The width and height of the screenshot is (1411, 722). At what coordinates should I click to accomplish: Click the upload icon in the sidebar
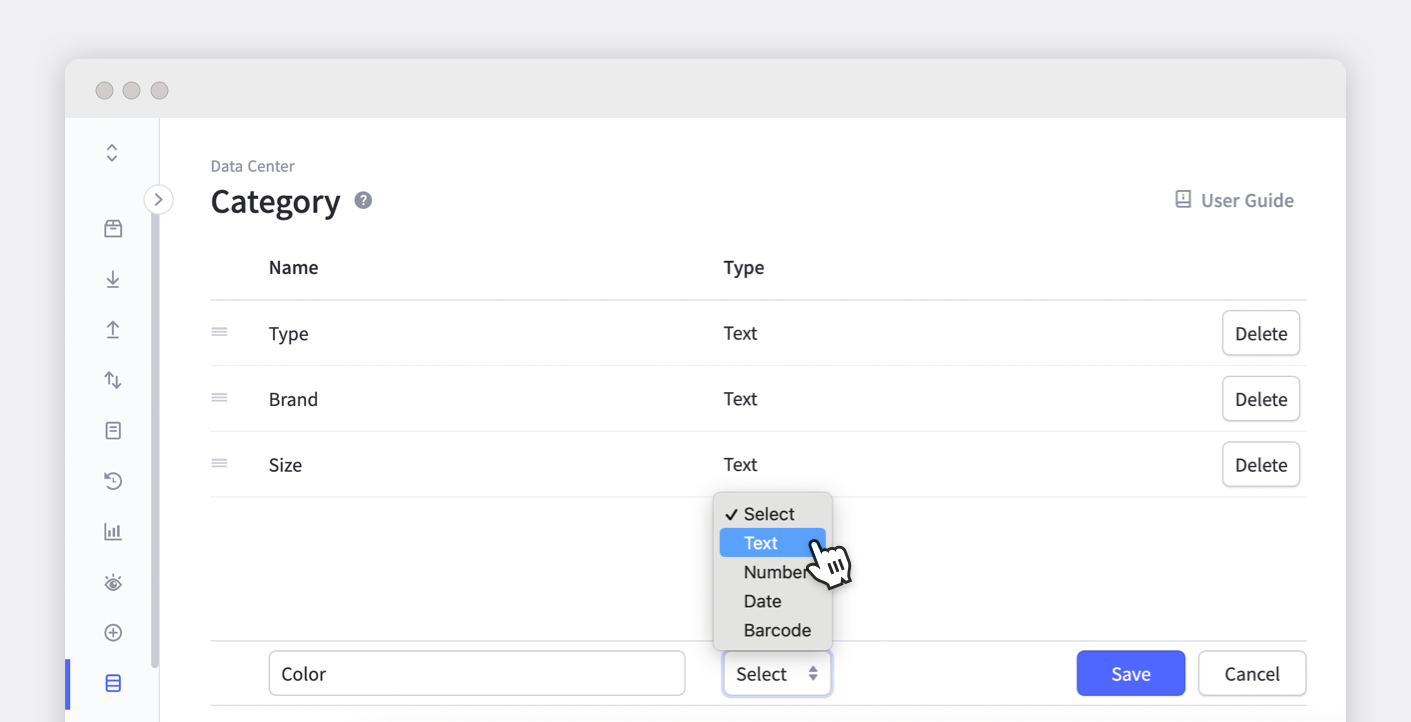tap(113, 329)
